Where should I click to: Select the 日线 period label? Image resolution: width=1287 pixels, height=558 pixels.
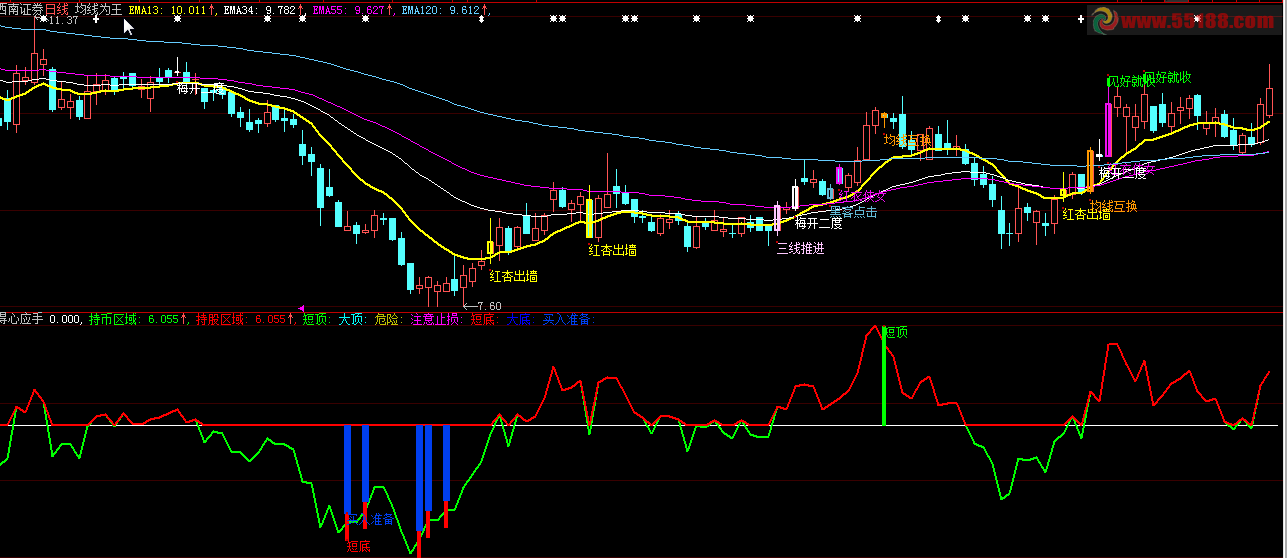click(x=58, y=9)
